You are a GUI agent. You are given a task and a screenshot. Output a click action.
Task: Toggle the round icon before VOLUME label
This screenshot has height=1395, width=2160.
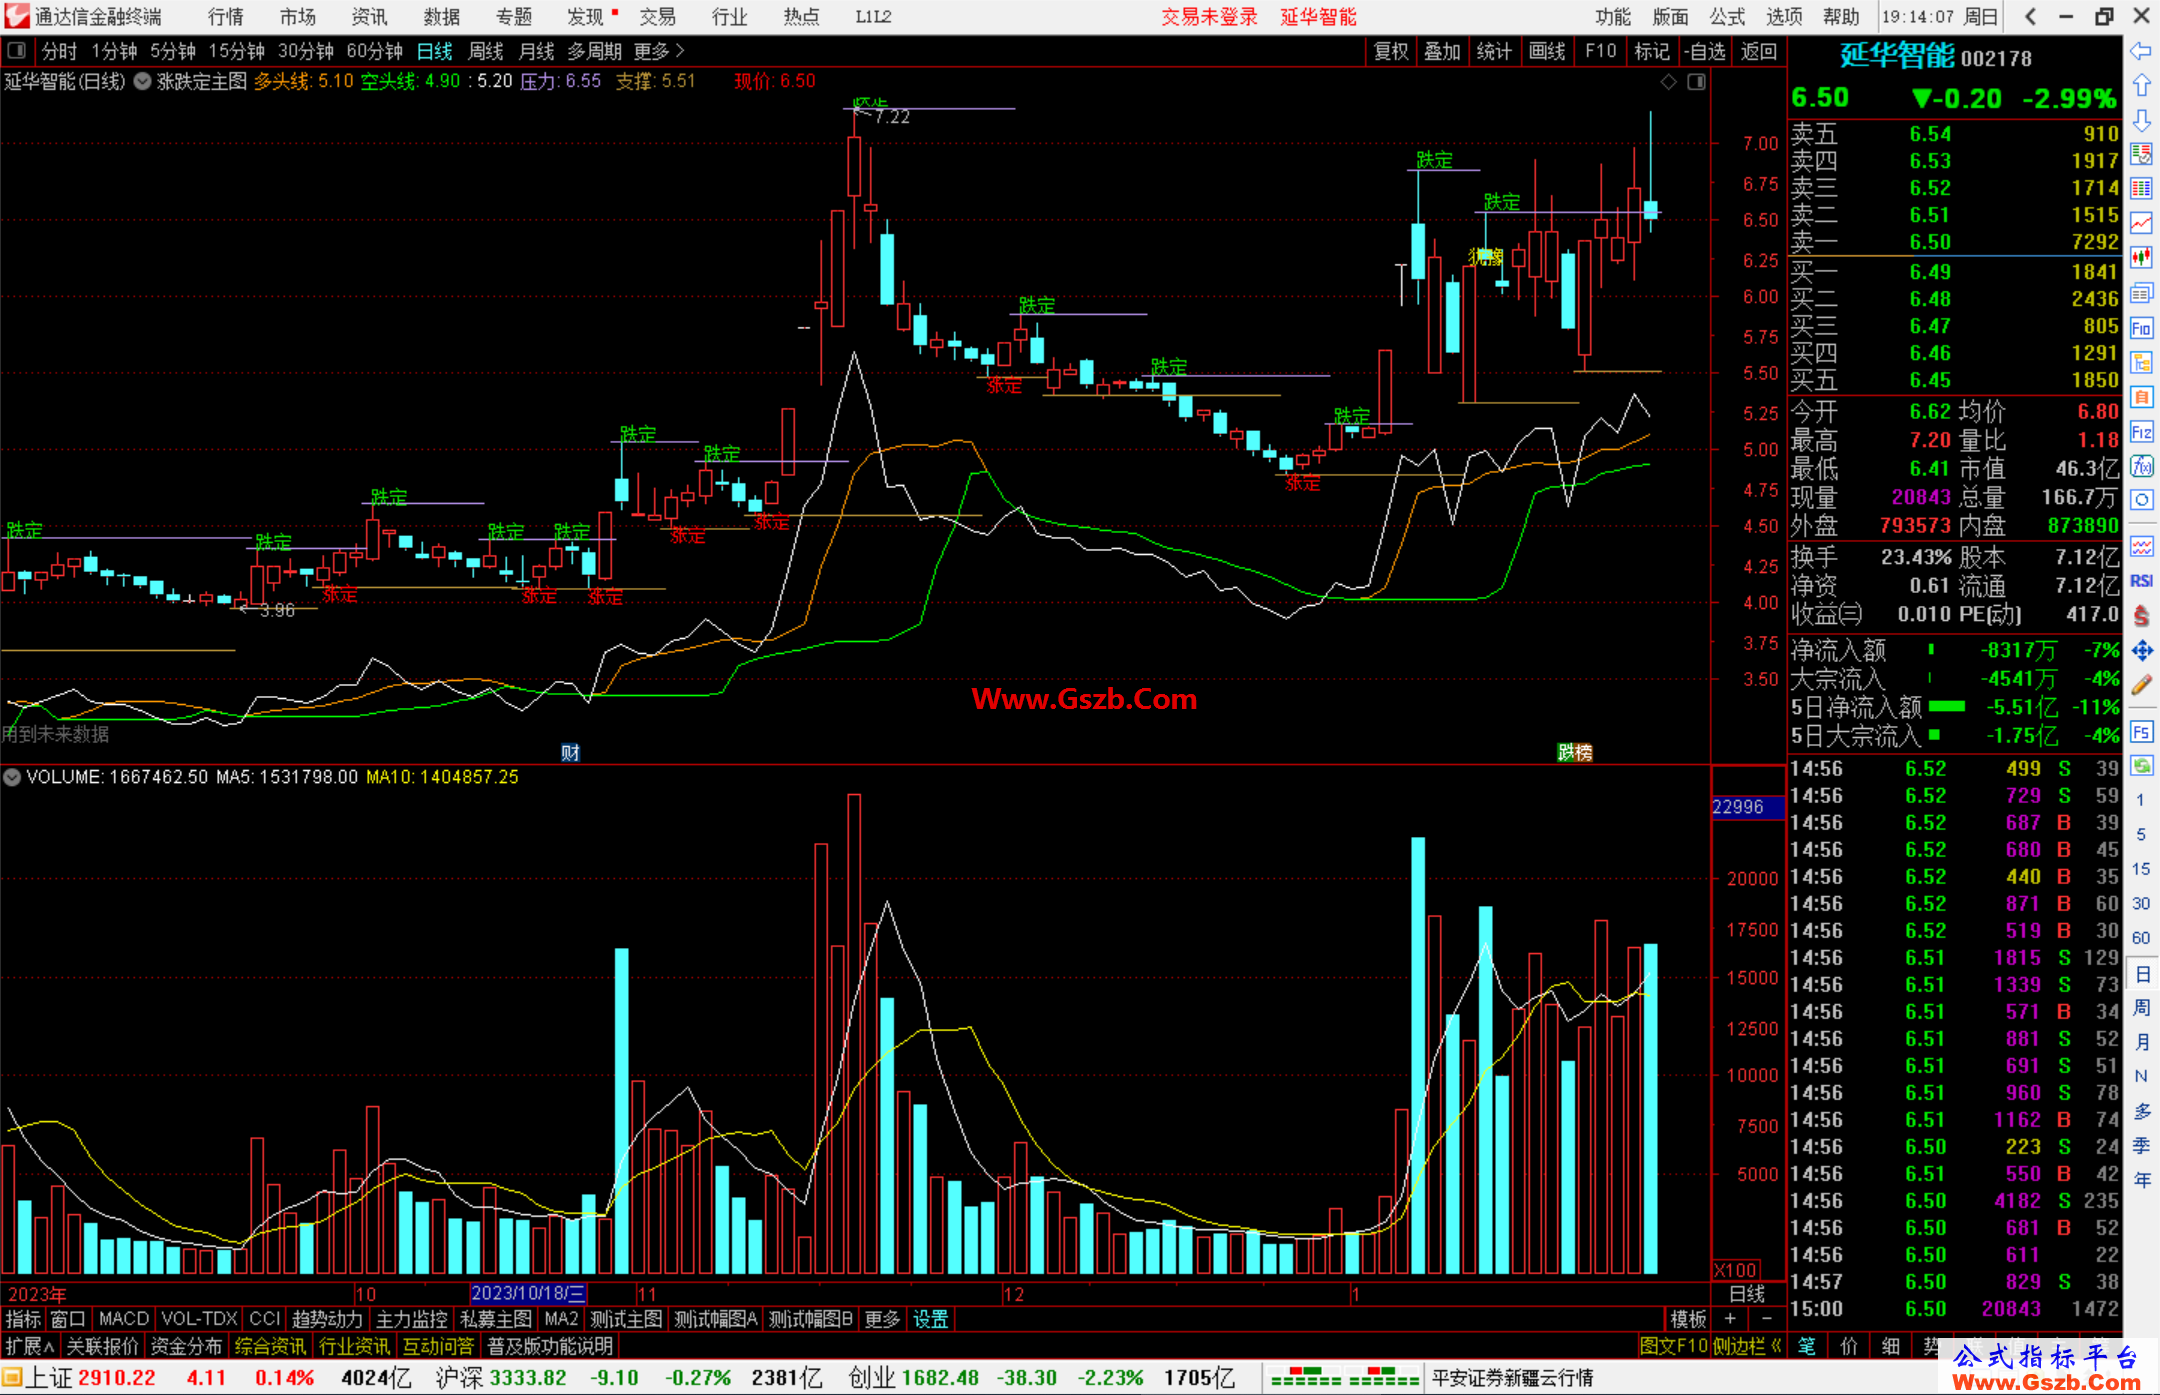click(x=12, y=777)
